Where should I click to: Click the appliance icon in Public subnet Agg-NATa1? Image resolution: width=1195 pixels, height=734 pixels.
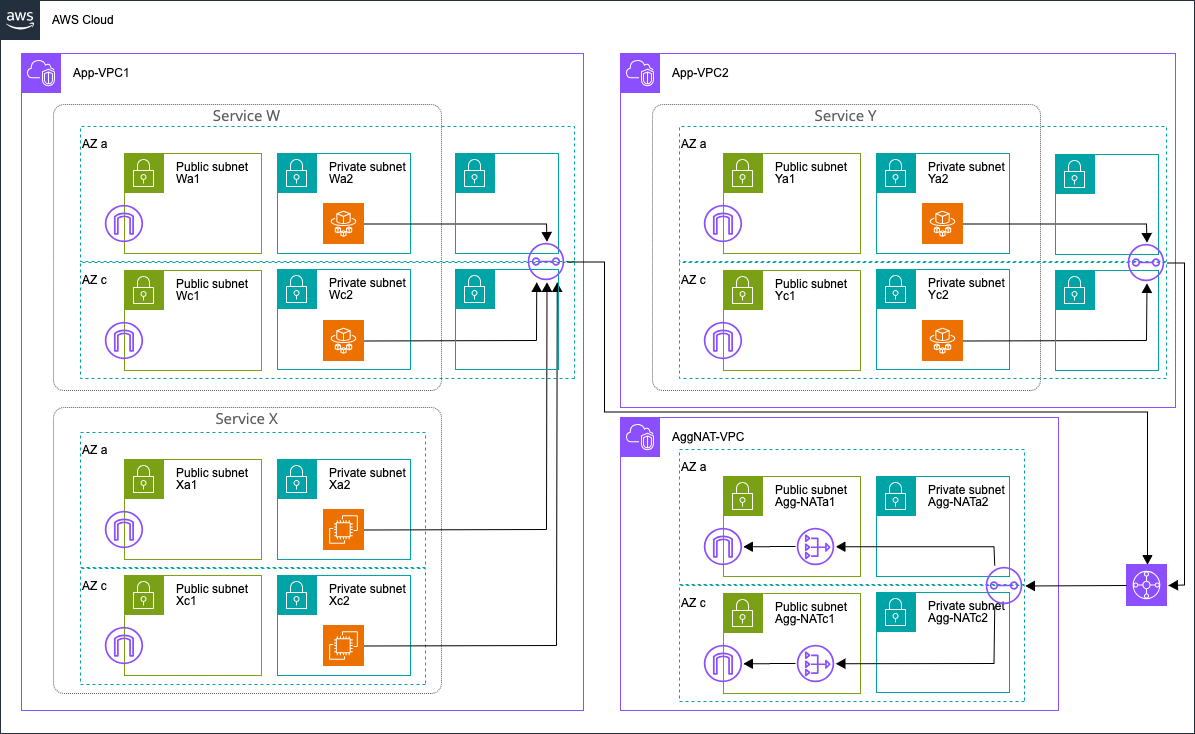[x=815, y=547]
